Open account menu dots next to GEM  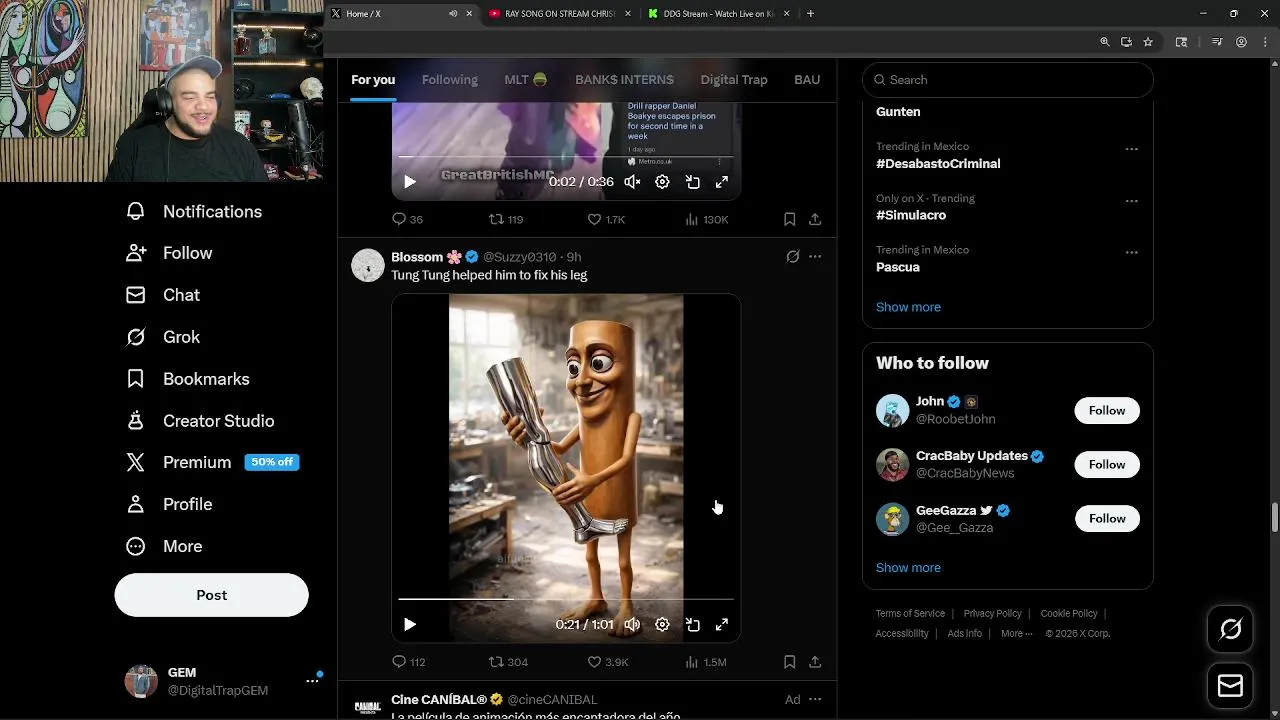[x=312, y=681]
